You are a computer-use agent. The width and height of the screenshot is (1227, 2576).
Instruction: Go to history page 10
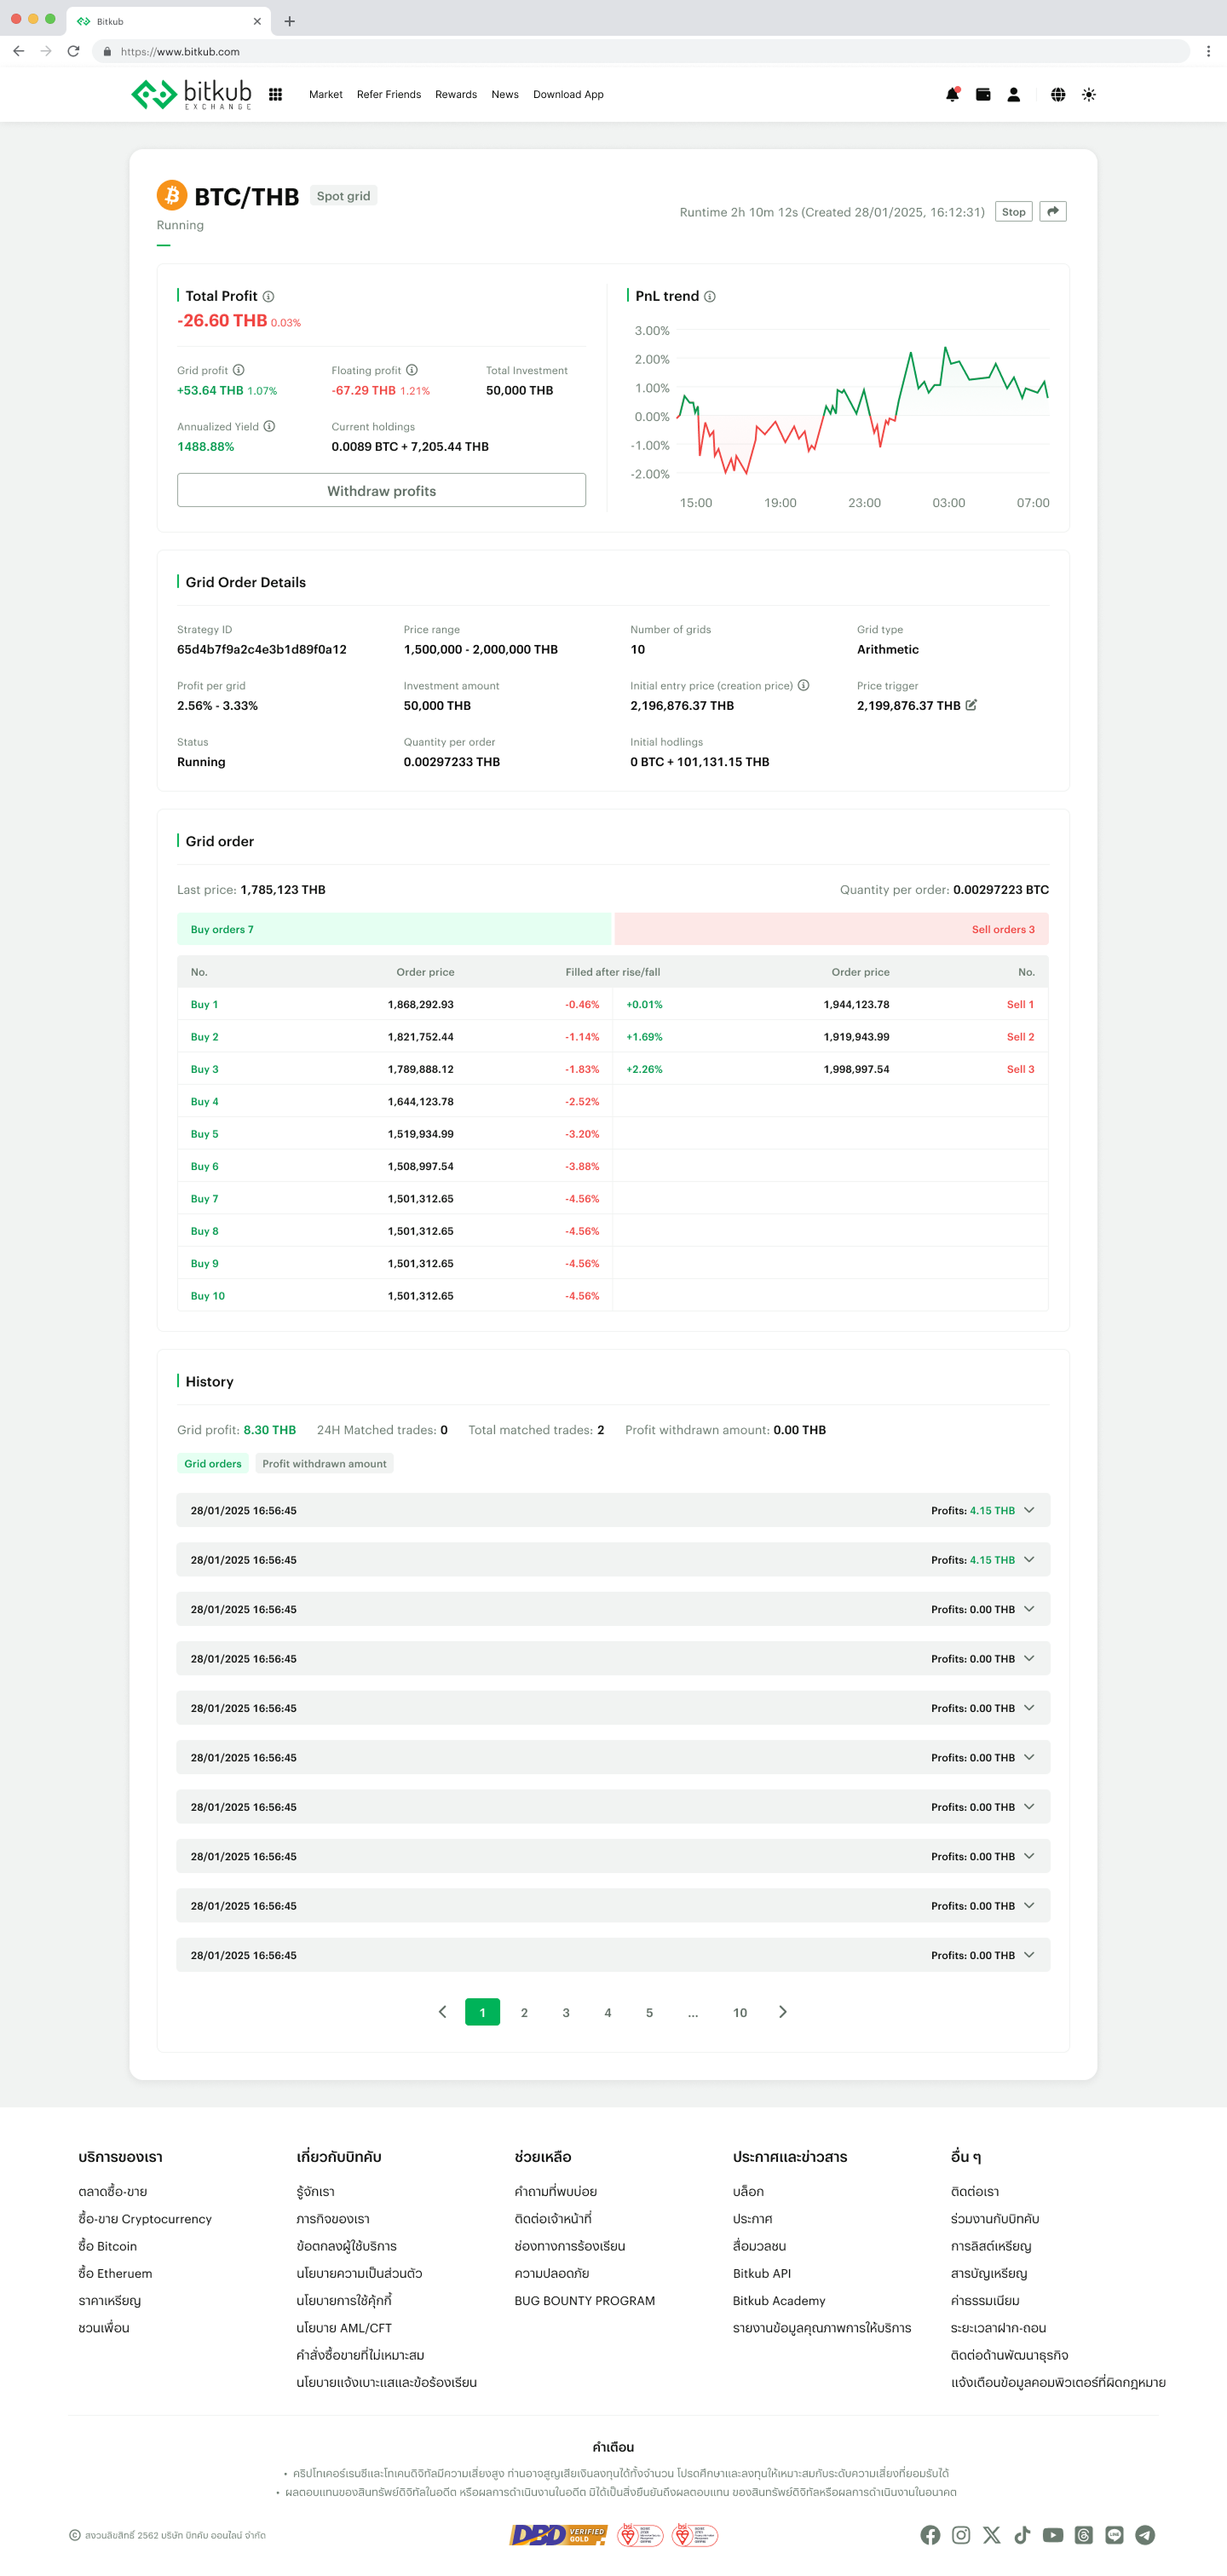(740, 2012)
